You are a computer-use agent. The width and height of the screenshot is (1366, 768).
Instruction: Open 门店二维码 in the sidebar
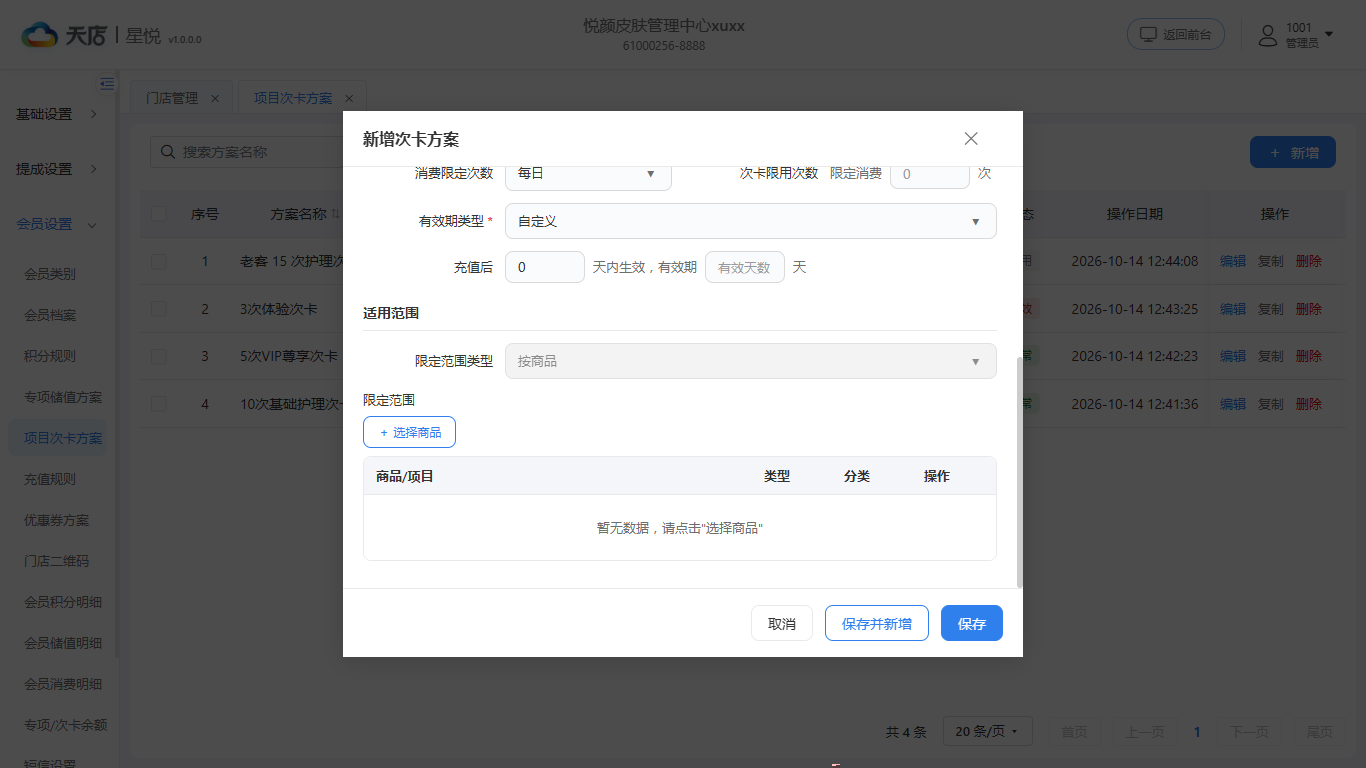click(57, 561)
